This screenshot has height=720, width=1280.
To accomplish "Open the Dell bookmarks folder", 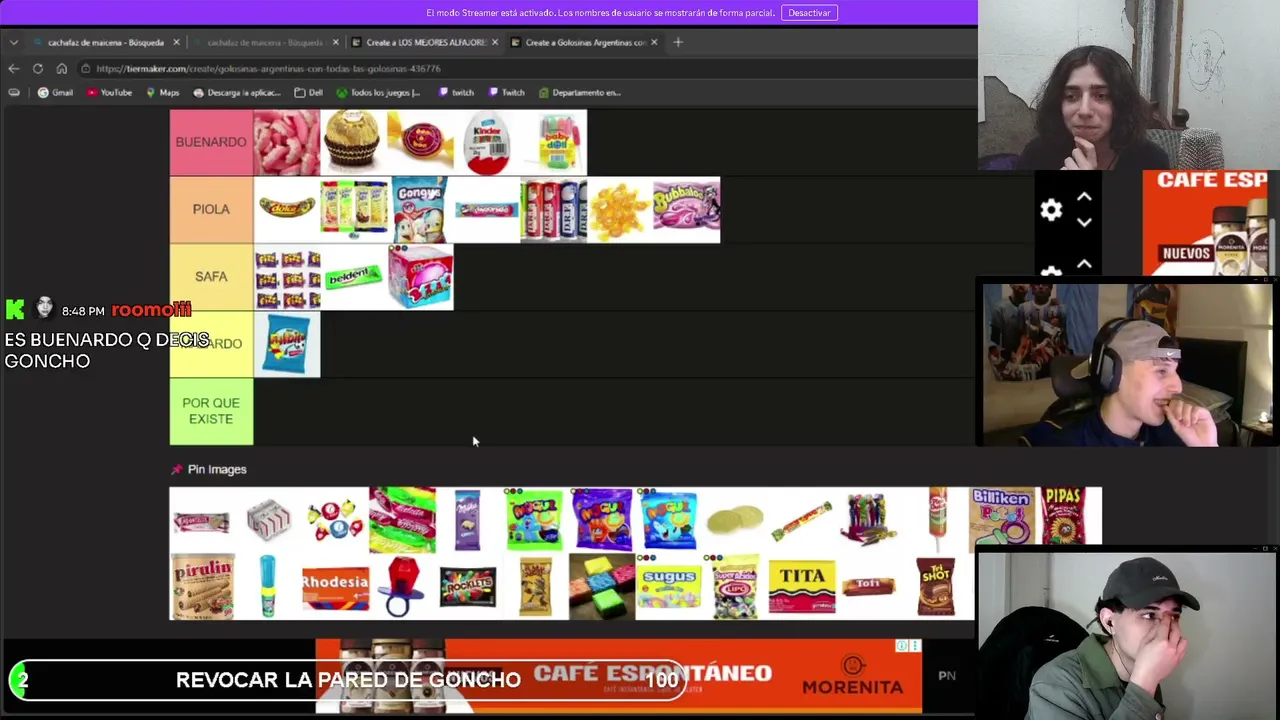I will 308,92.
